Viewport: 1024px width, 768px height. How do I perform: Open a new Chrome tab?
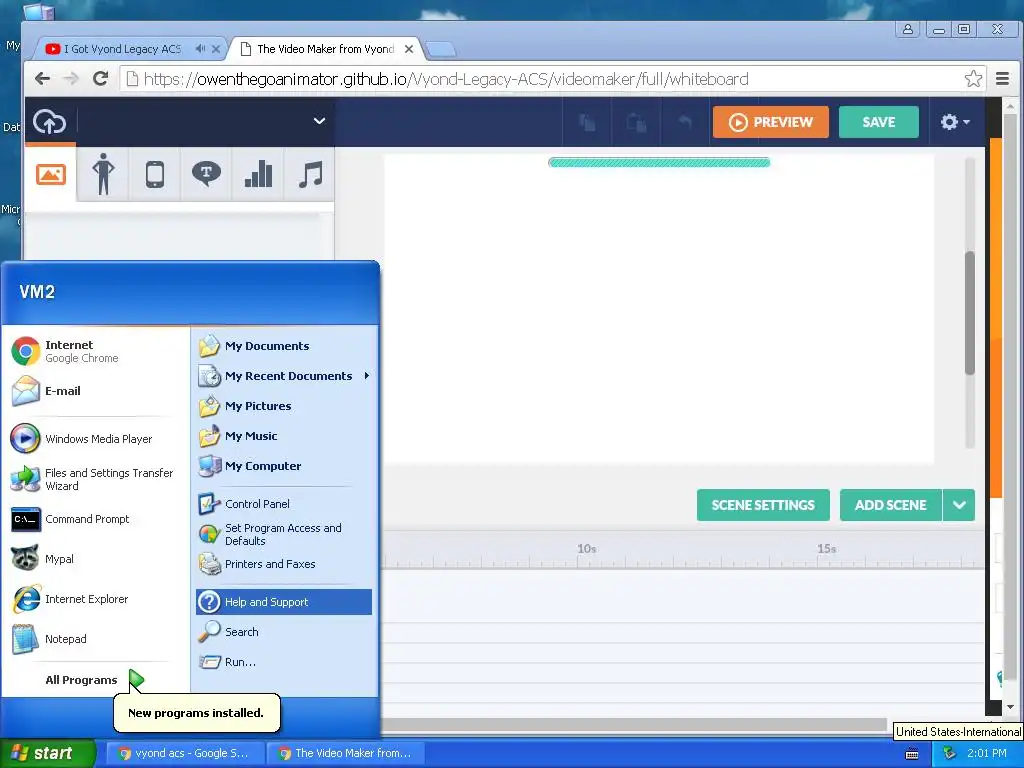point(441,49)
